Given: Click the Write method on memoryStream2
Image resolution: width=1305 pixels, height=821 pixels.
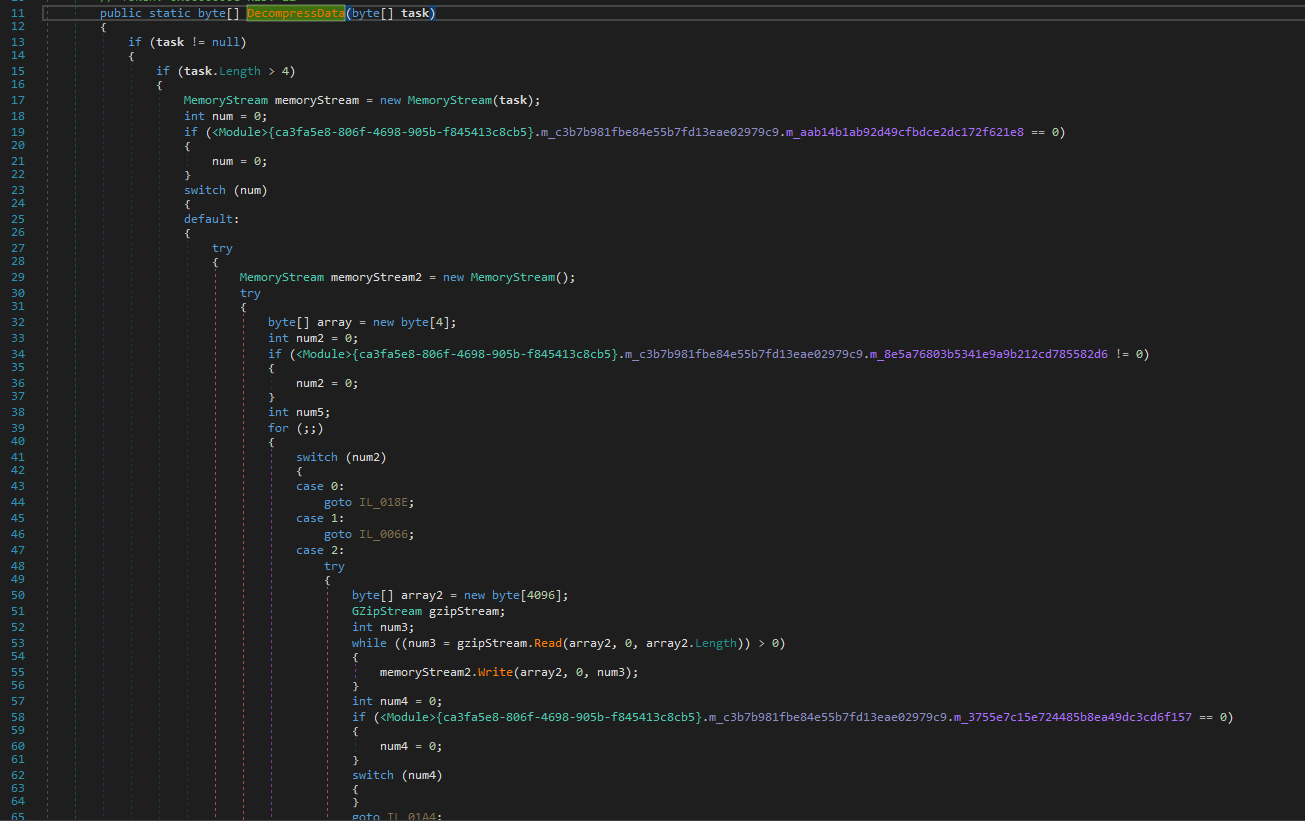Looking at the screenshot, I should pos(494,672).
